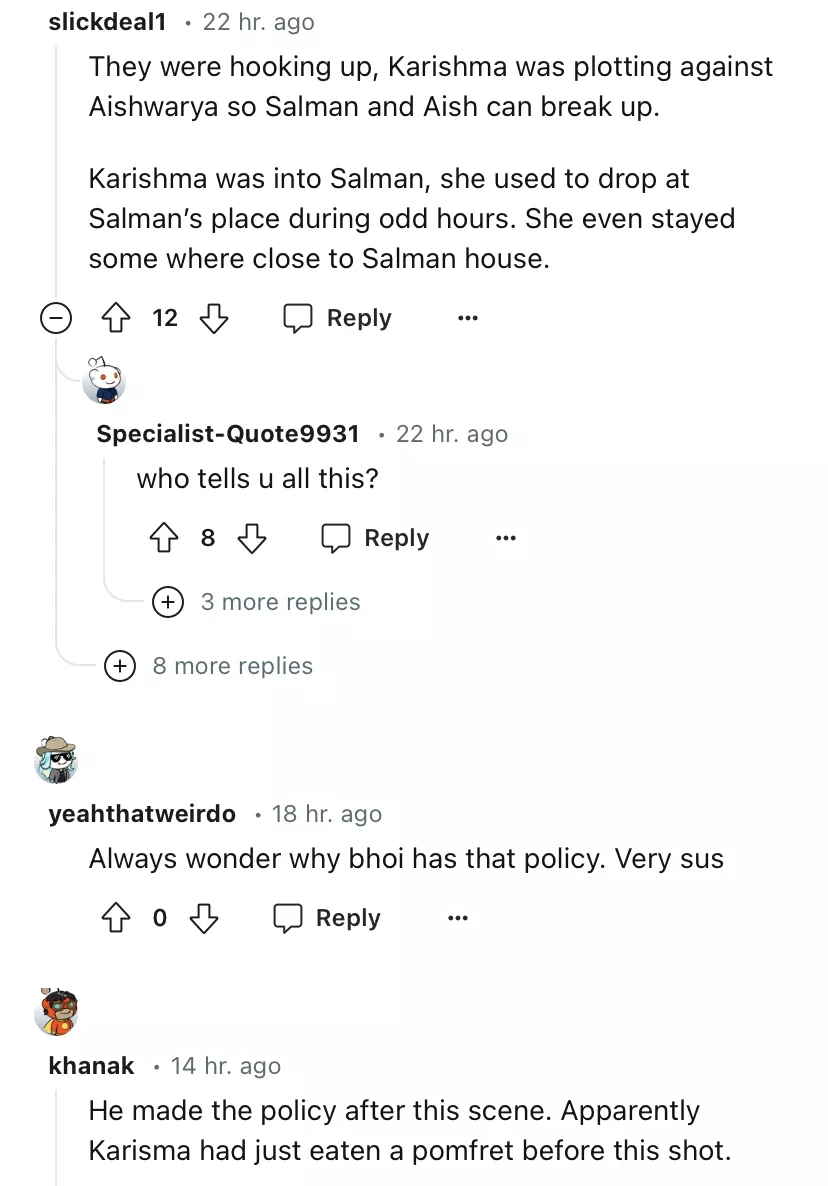Downvote yeahthatweirdo's comment
This screenshot has height=1186, width=828.
tap(204, 919)
